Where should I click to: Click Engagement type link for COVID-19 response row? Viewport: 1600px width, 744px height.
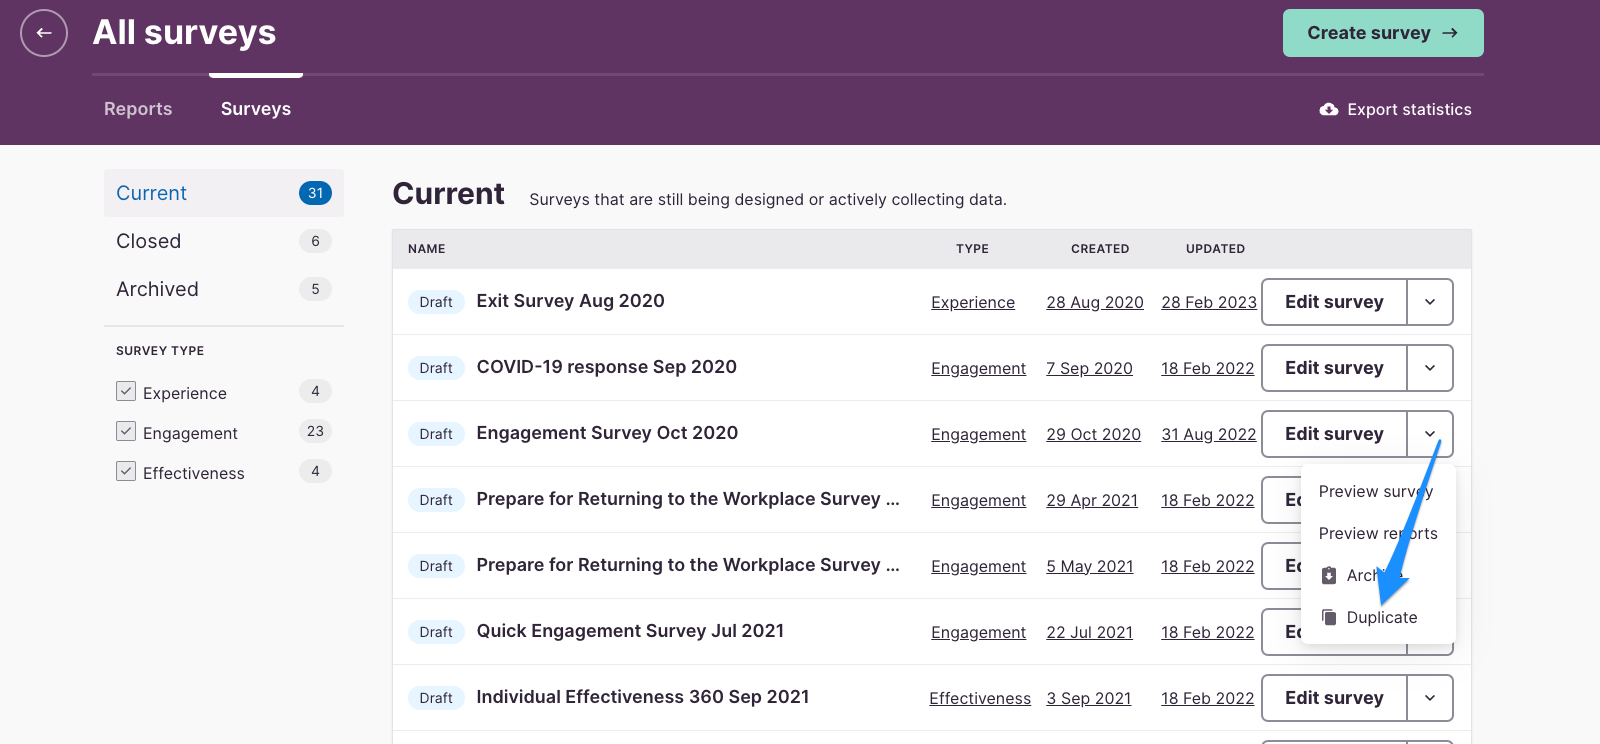pyautogui.click(x=978, y=368)
